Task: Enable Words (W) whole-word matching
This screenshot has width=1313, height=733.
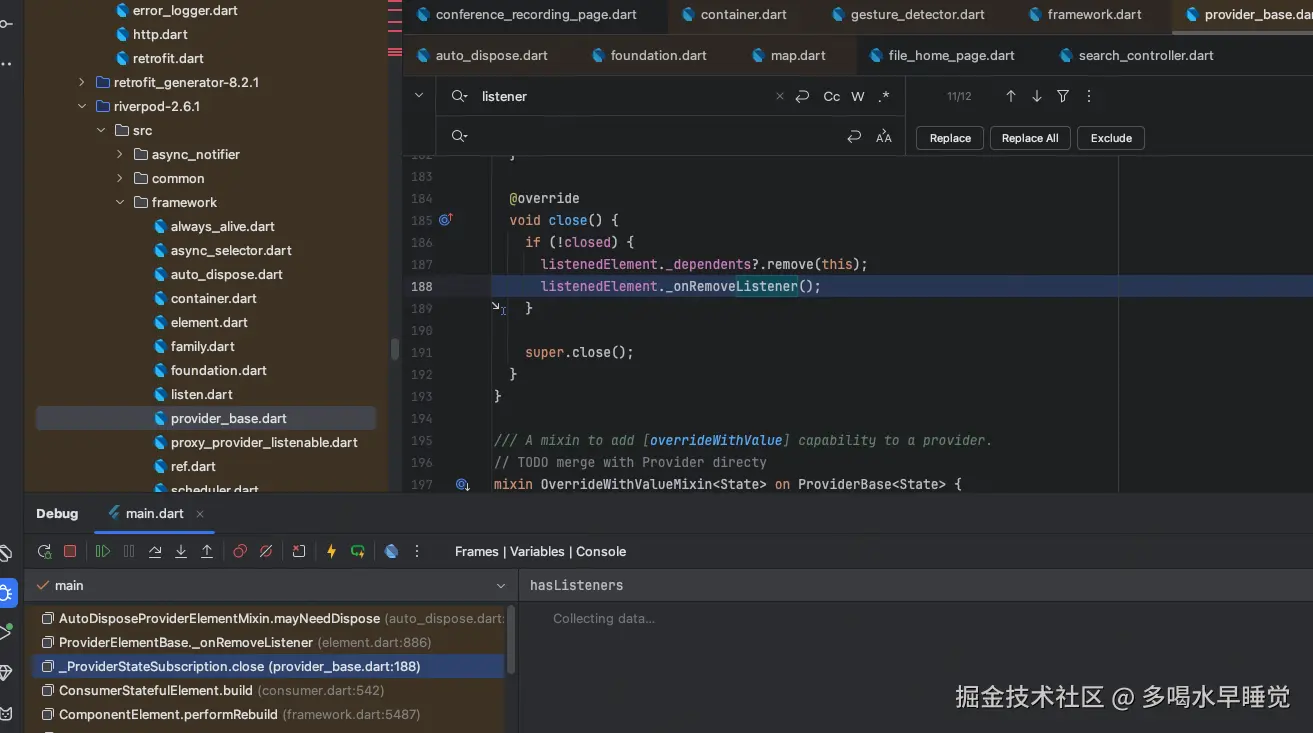Action: point(858,96)
